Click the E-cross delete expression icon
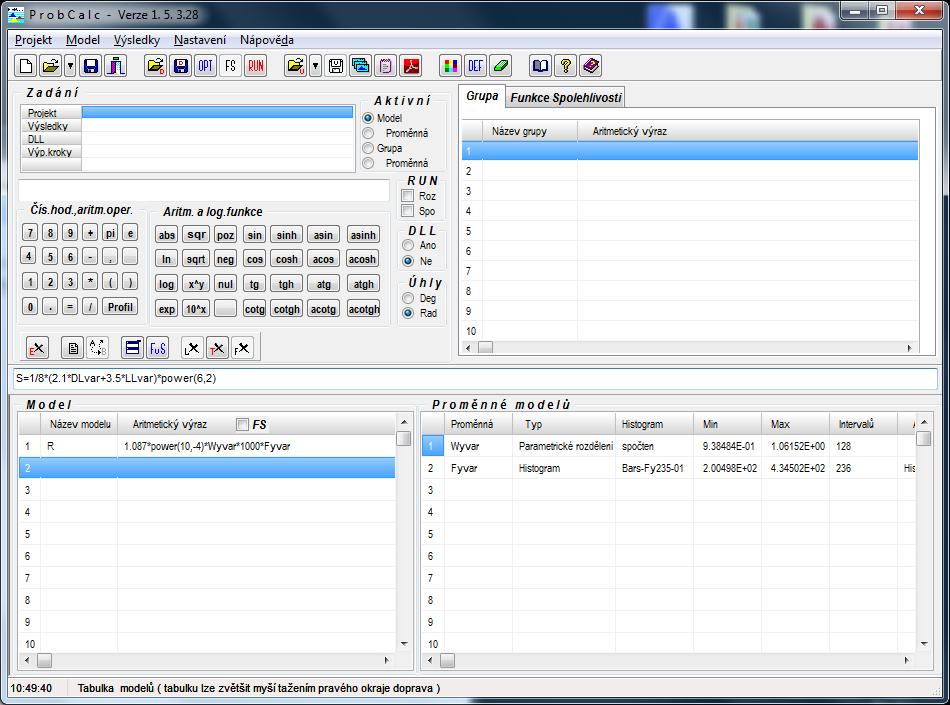The width and height of the screenshot is (950, 705). click(38, 348)
